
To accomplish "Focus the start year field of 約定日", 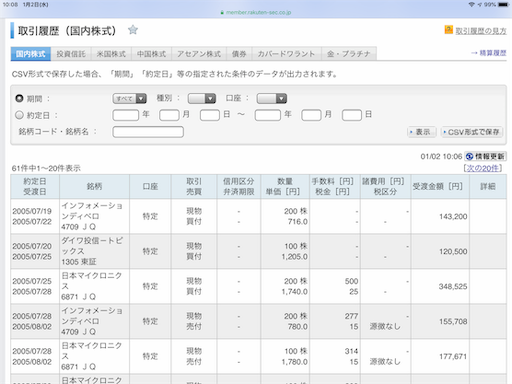I will point(126,115).
